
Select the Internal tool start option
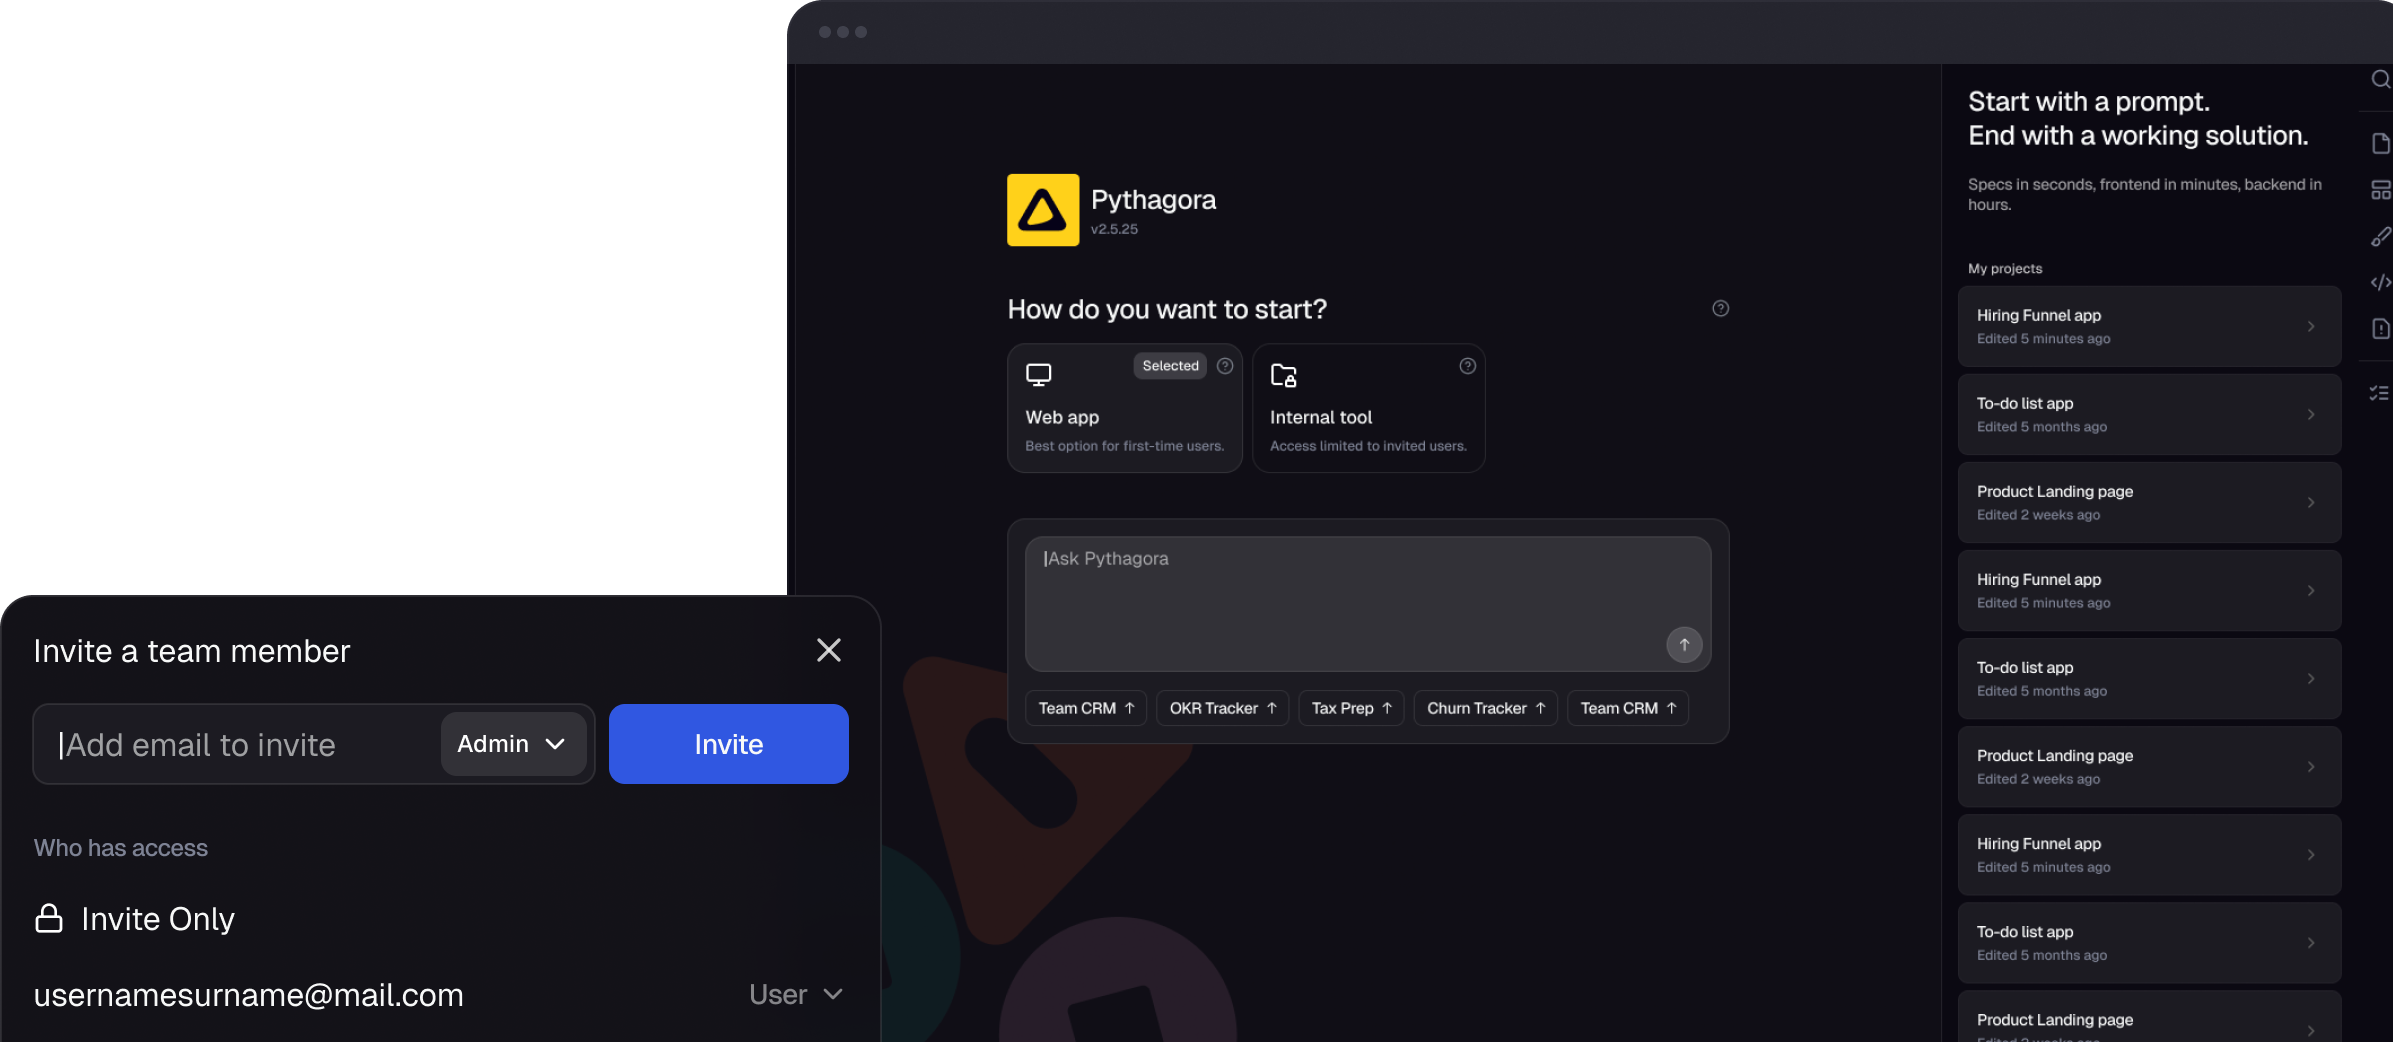pos(1368,408)
